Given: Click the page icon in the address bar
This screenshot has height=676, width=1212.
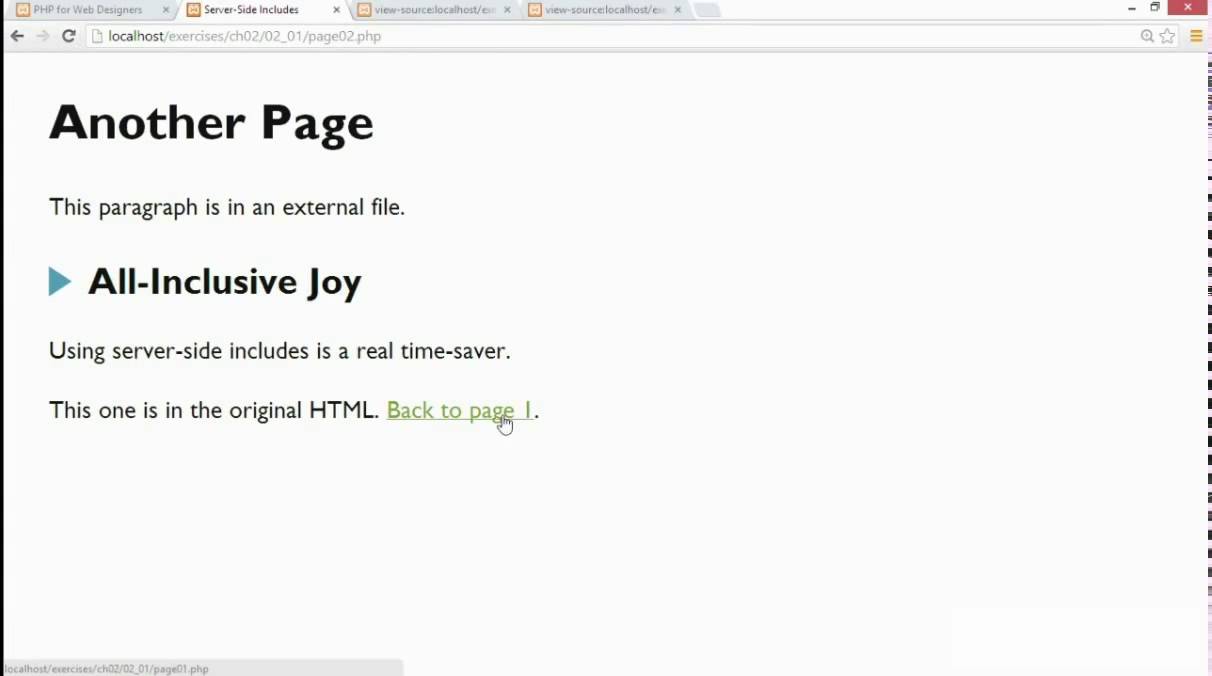Looking at the screenshot, I should coord(97,36).
